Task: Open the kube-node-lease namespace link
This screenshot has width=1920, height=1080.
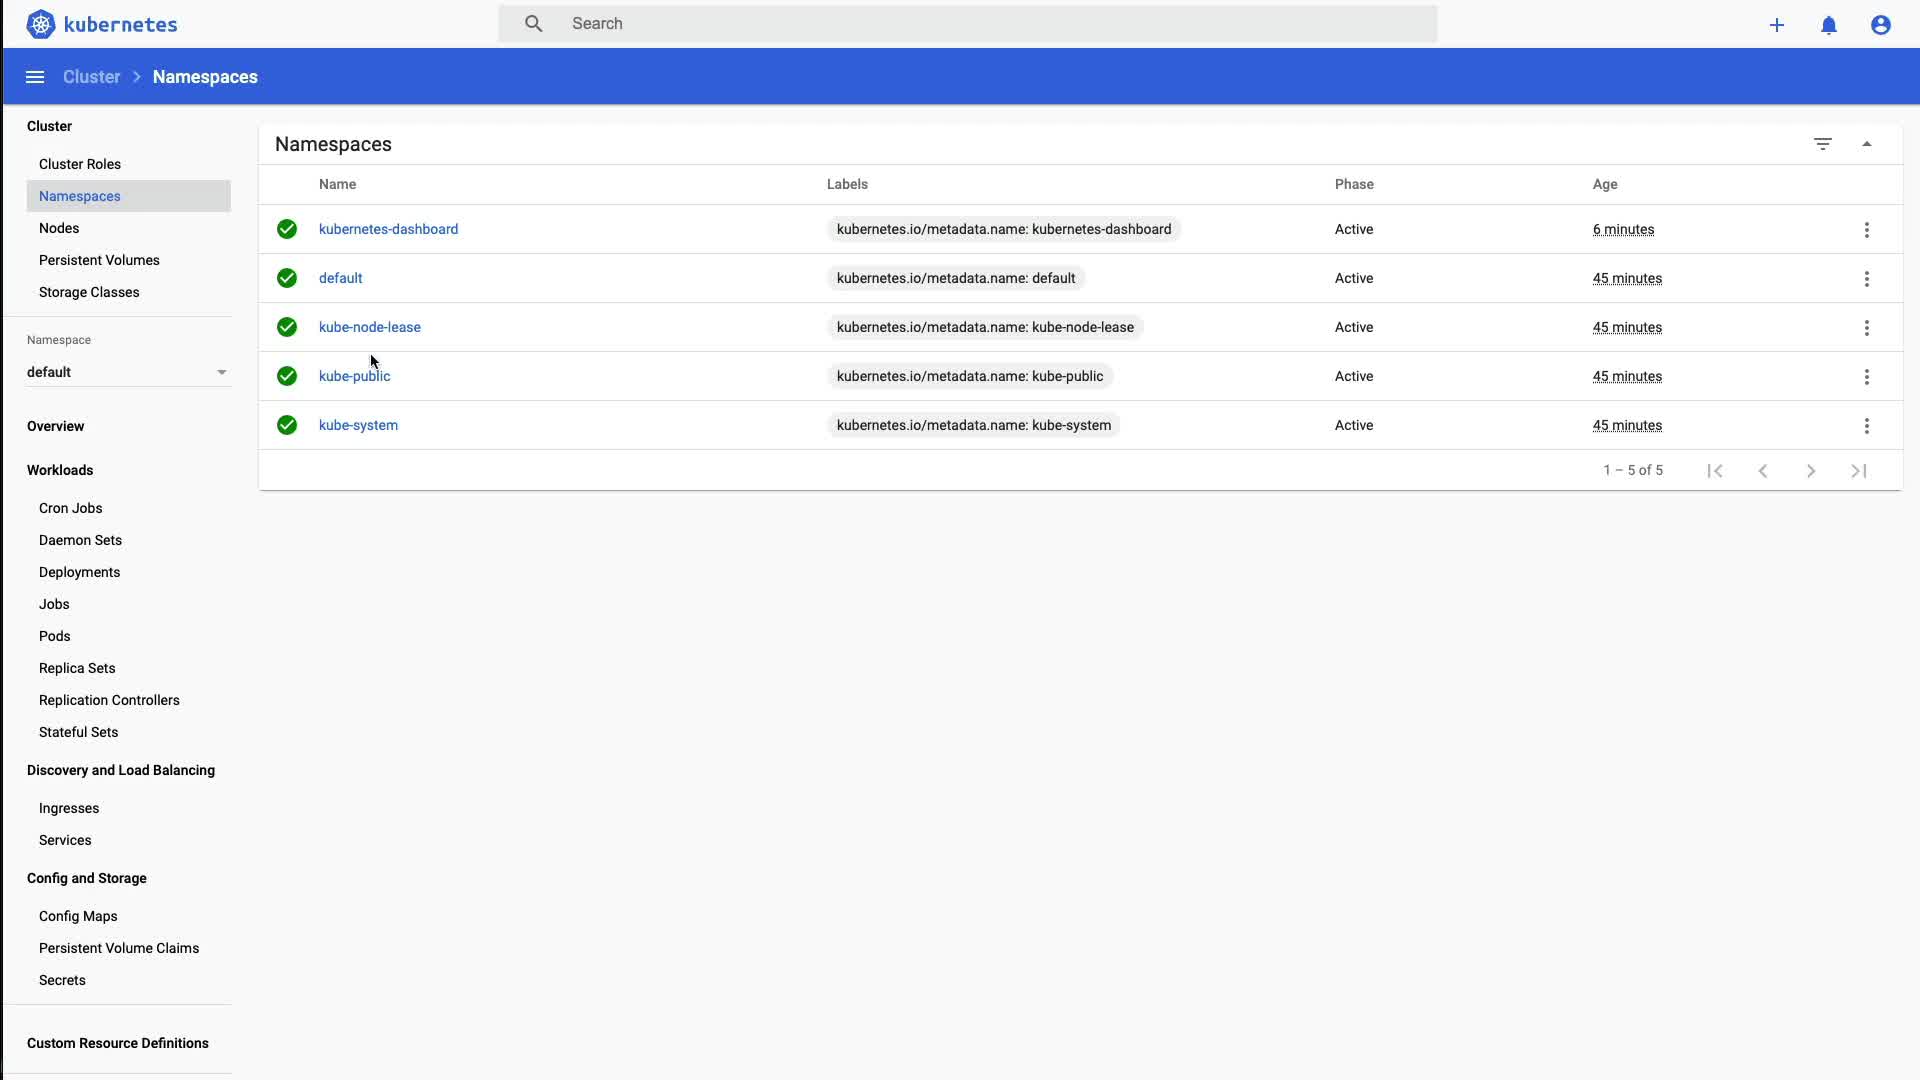Action: (369, 327)
